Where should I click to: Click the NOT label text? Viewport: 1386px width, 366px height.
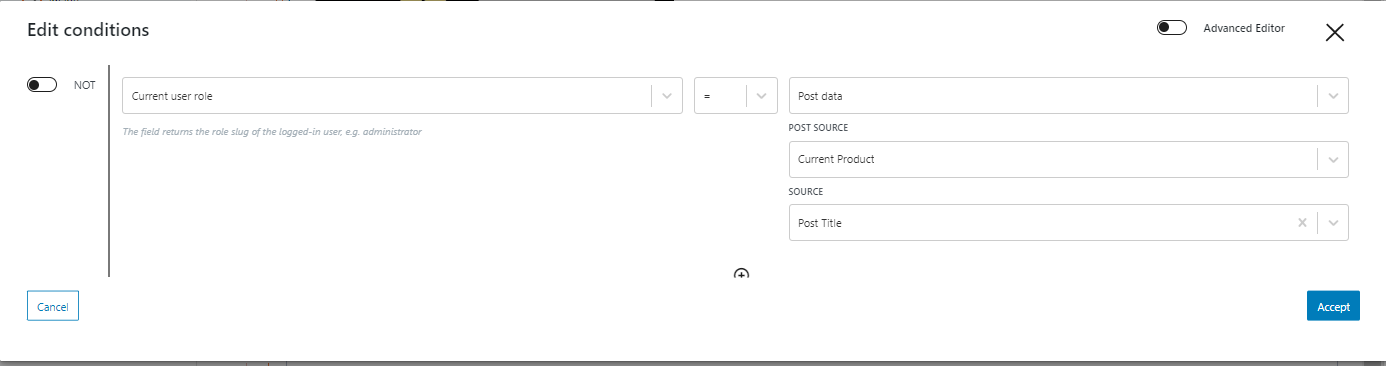click(85, 85)
